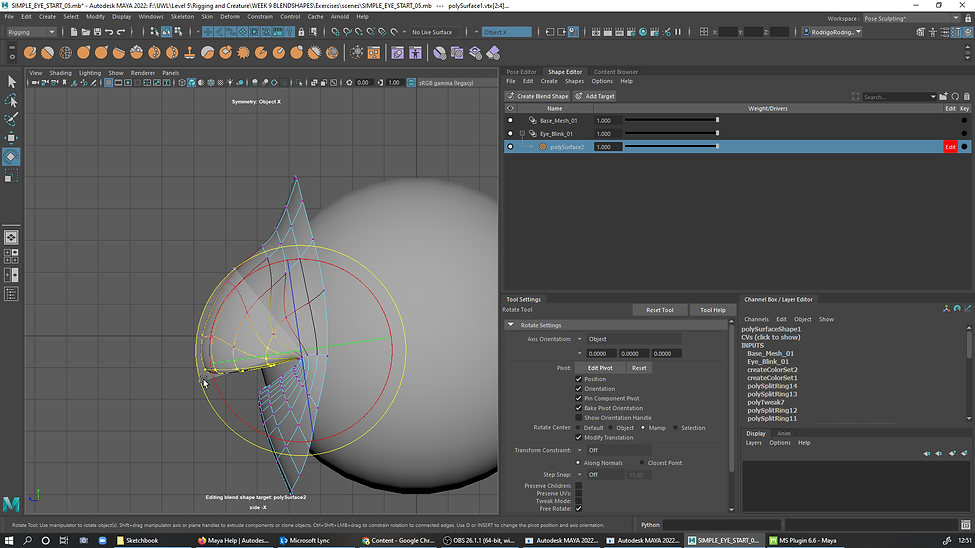This screenshot has height=548, width=975.
Task: Click the Redo icon in status line
Action: 121,32
